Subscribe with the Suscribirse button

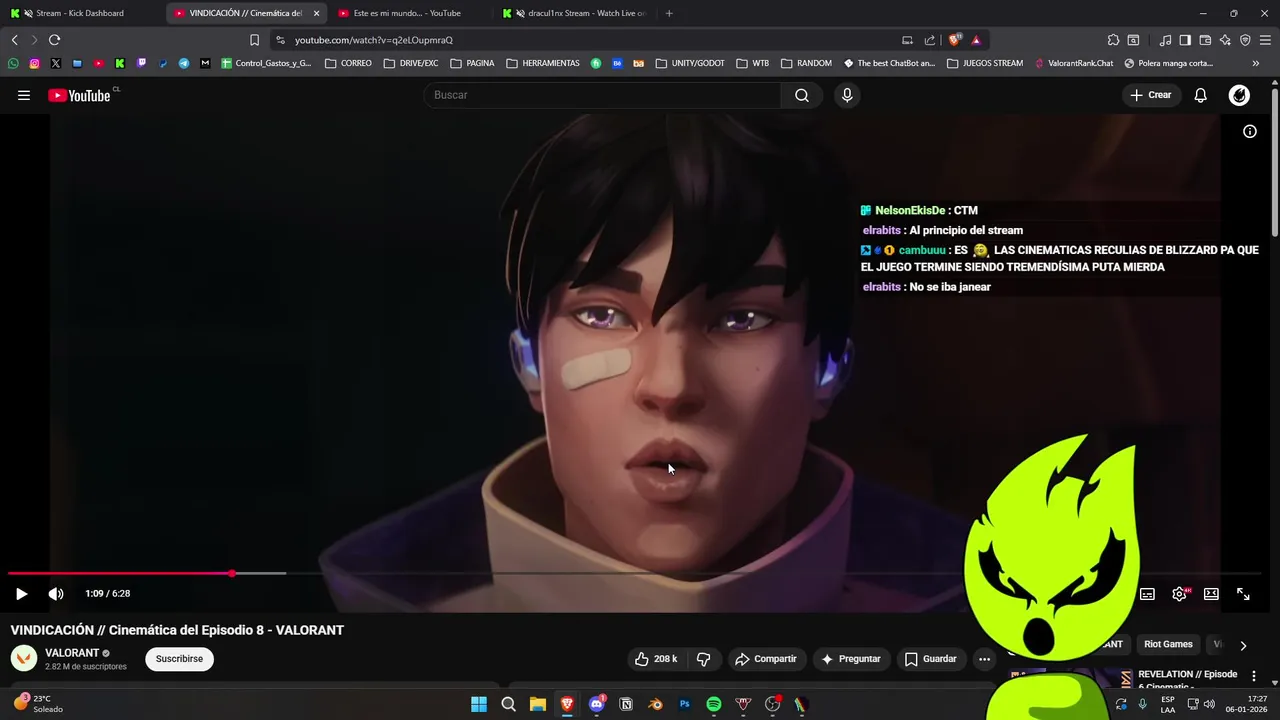tap(179, 659)
